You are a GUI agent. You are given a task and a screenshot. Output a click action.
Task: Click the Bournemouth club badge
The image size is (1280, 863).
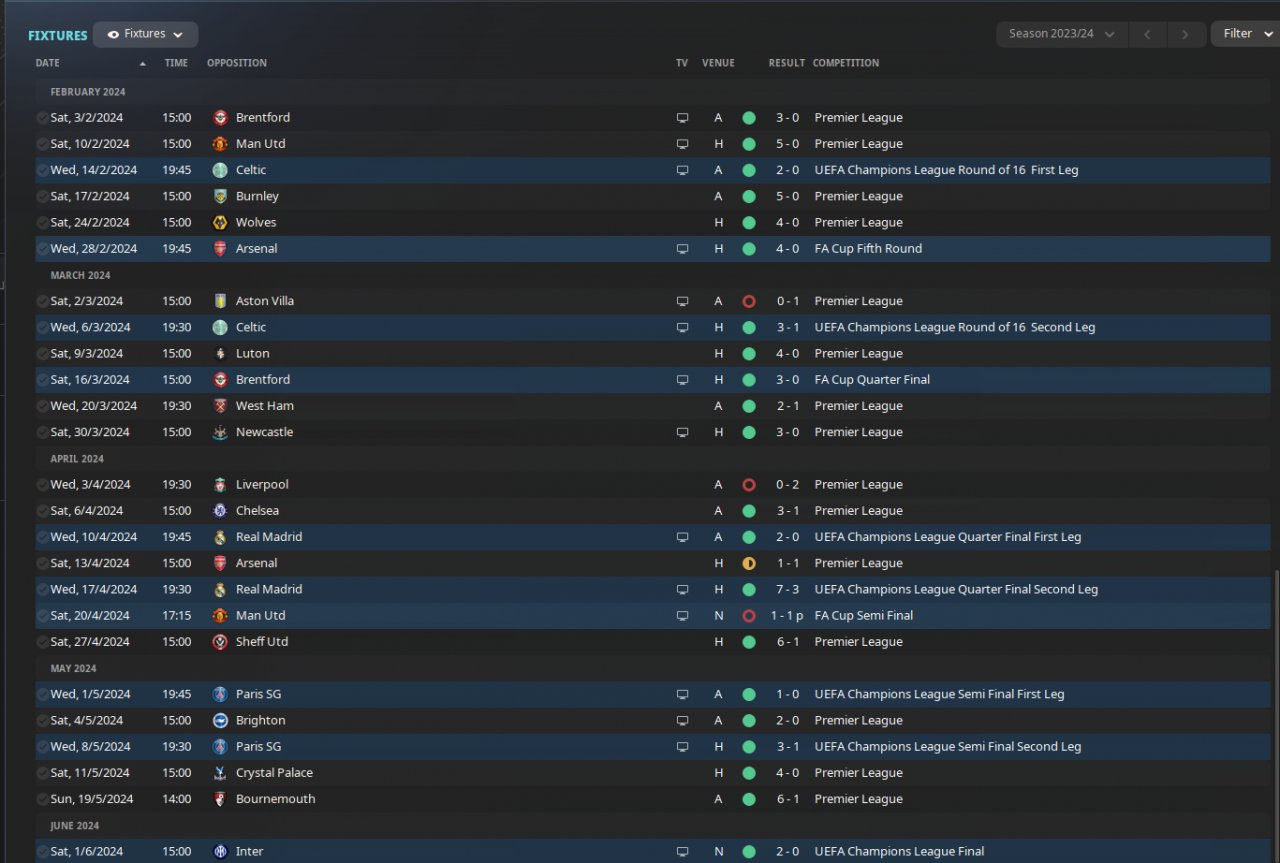click(x=221, y=799)
